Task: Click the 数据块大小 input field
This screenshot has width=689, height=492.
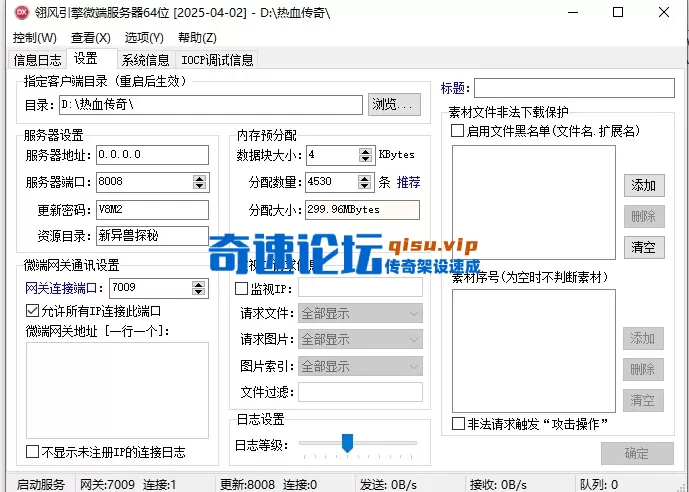Action: click(x=332, y=155)
